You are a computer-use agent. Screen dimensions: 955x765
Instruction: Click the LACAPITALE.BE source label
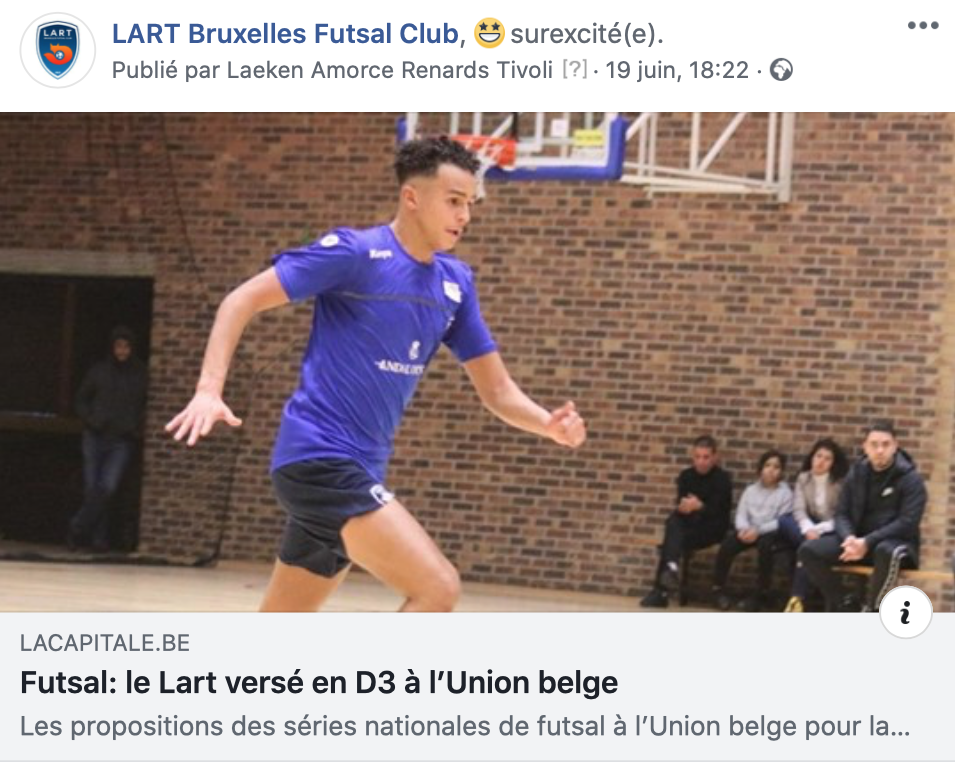[x=105, y=643]
